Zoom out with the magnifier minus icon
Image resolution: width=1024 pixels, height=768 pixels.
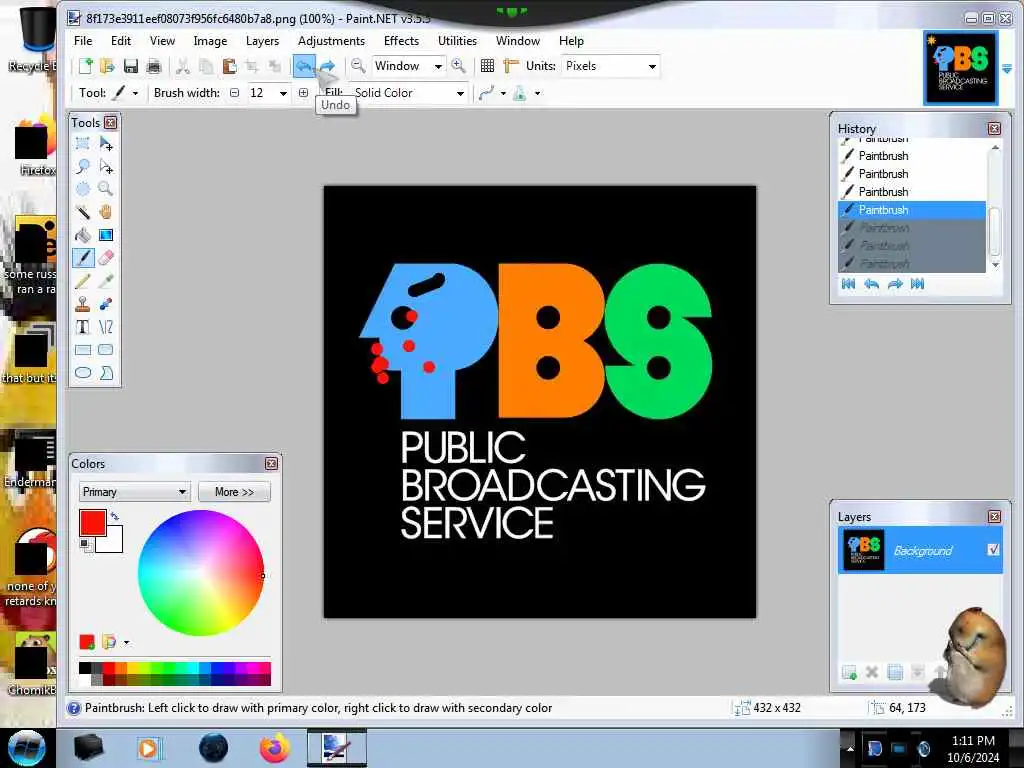pos(358,66)
